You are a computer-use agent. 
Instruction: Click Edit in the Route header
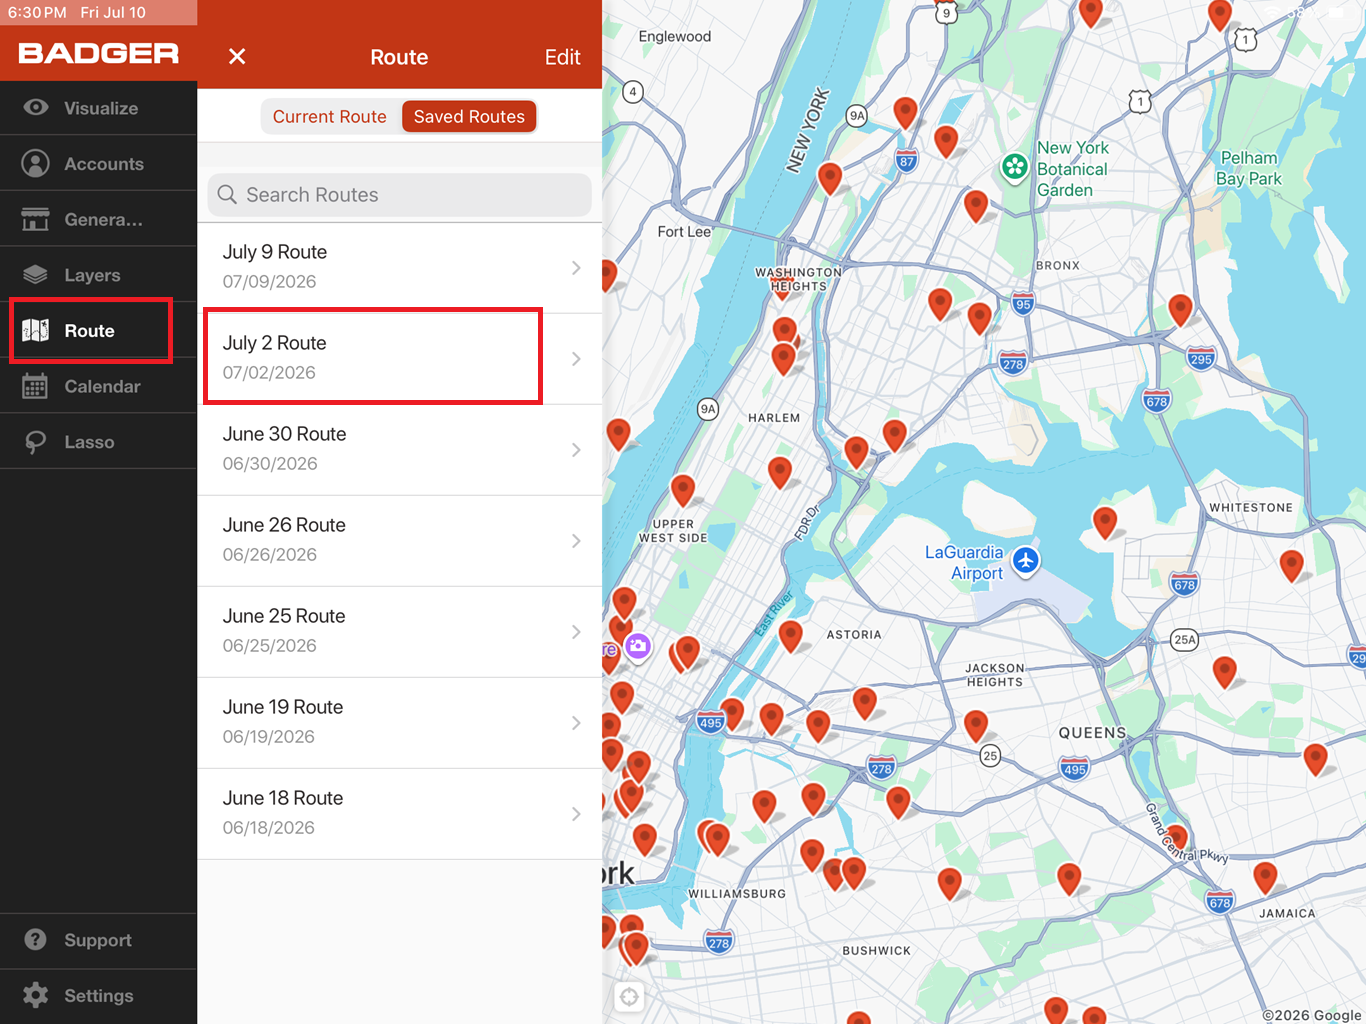click(x=562, y=57)
